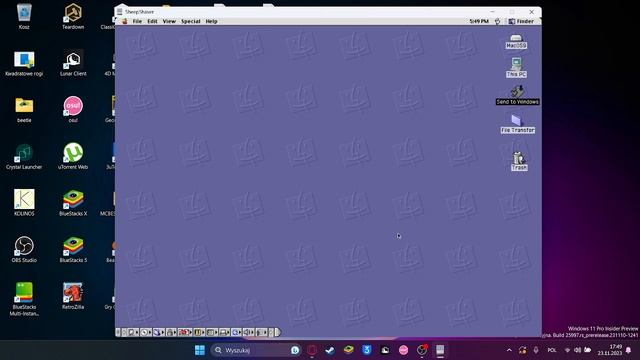The image size is (640, 360).
Task: Select the Crystal Launcher shortcut
Action: (x=24, y=157)
